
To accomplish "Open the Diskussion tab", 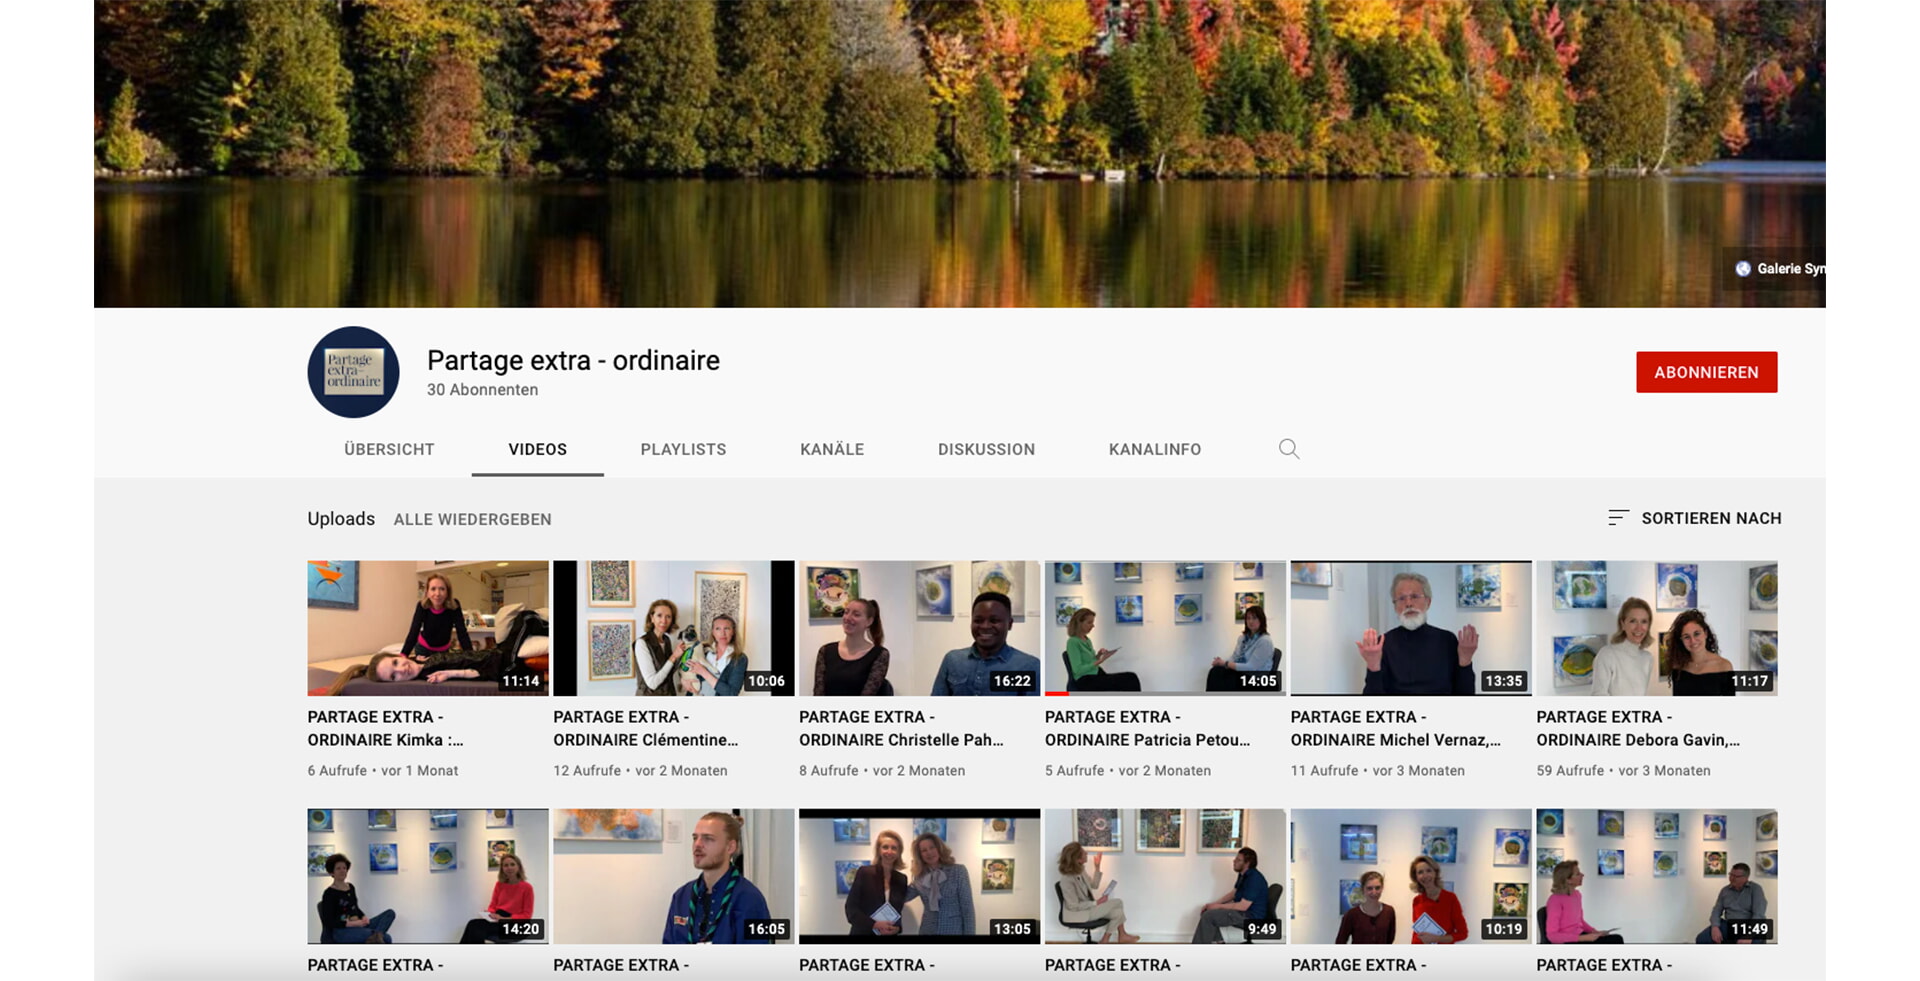I will (986, 450).
